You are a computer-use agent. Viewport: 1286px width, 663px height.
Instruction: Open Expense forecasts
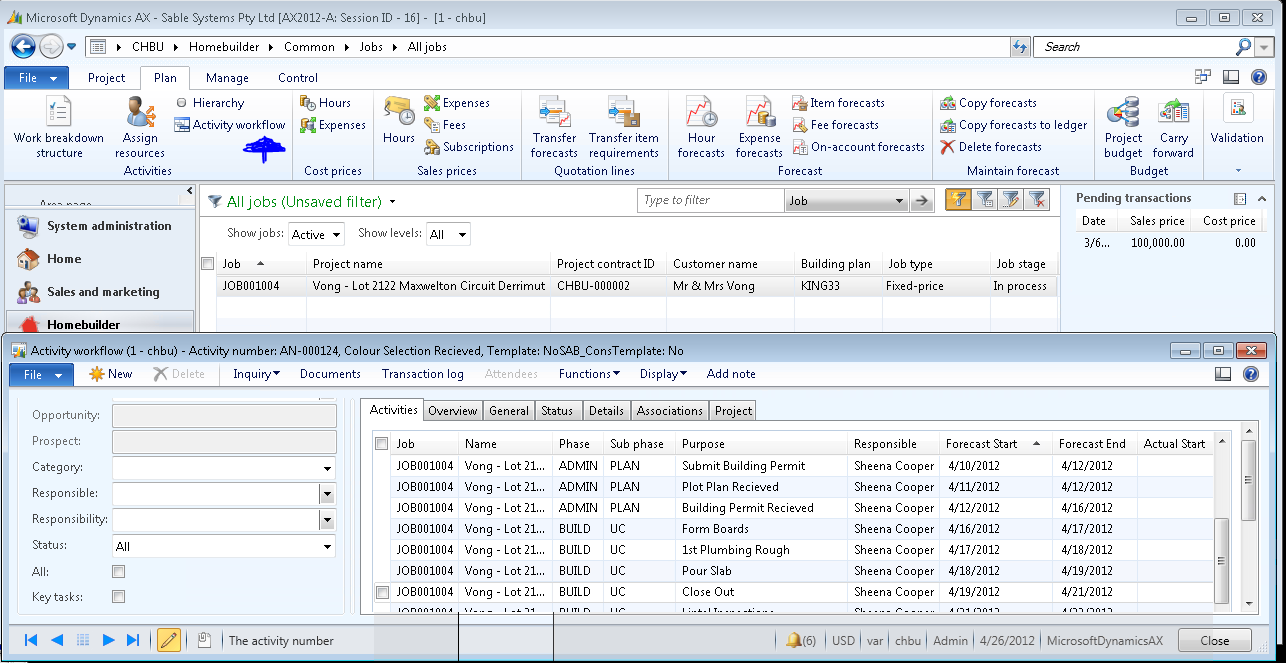(759, 128)
